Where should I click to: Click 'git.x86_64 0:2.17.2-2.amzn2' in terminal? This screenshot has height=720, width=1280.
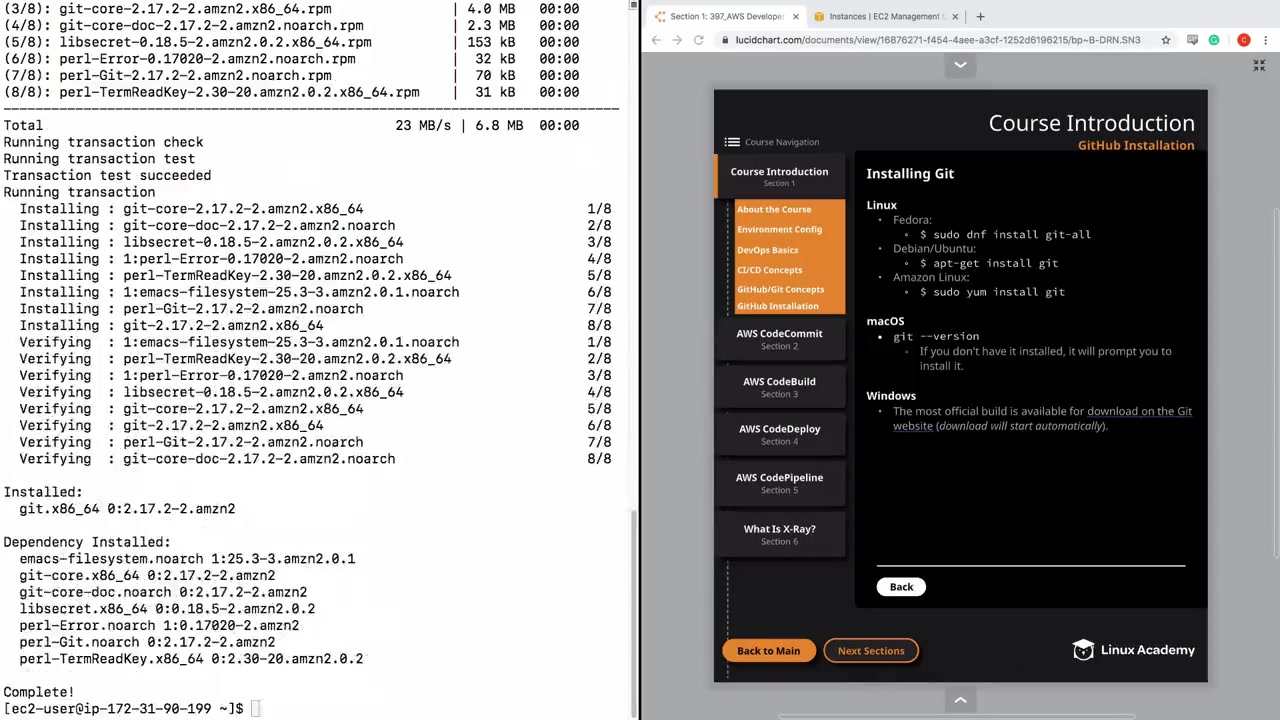pyautogui.click(x=127, y=509)
